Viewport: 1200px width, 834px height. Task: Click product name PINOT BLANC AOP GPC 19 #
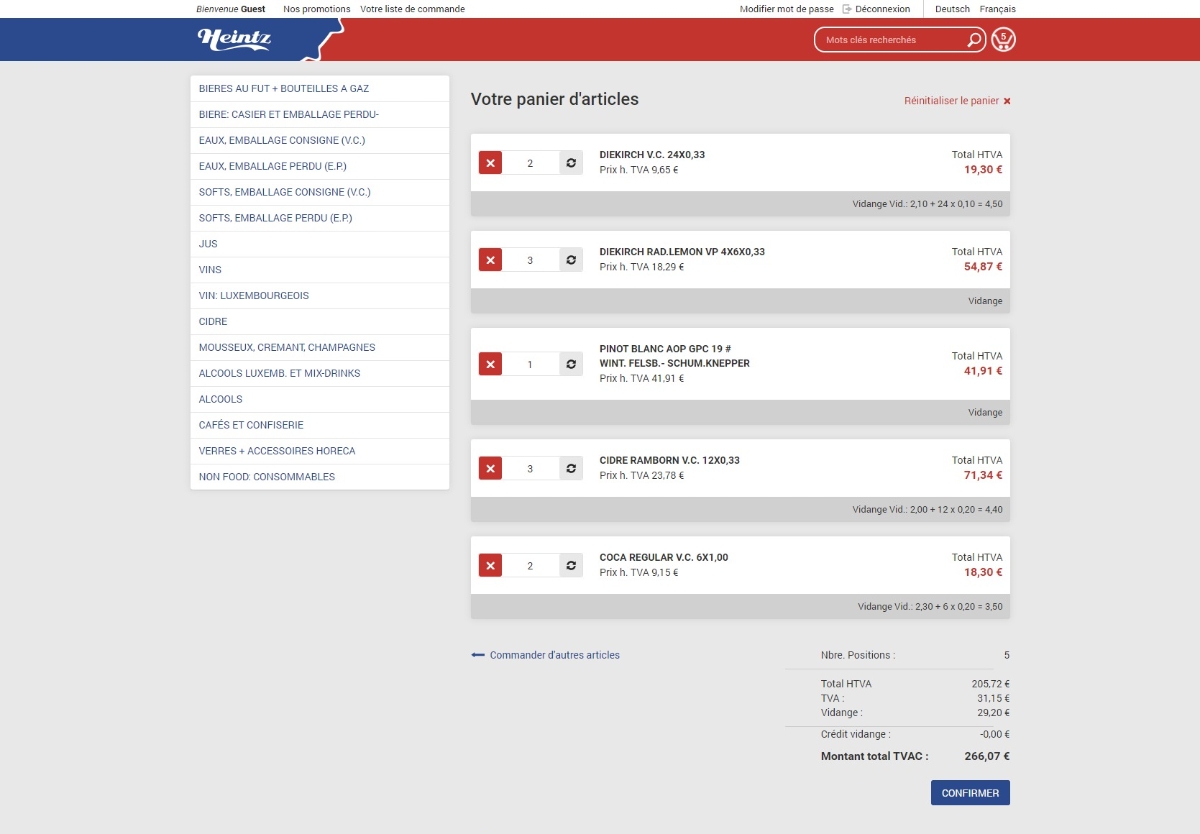pos(666,349)
